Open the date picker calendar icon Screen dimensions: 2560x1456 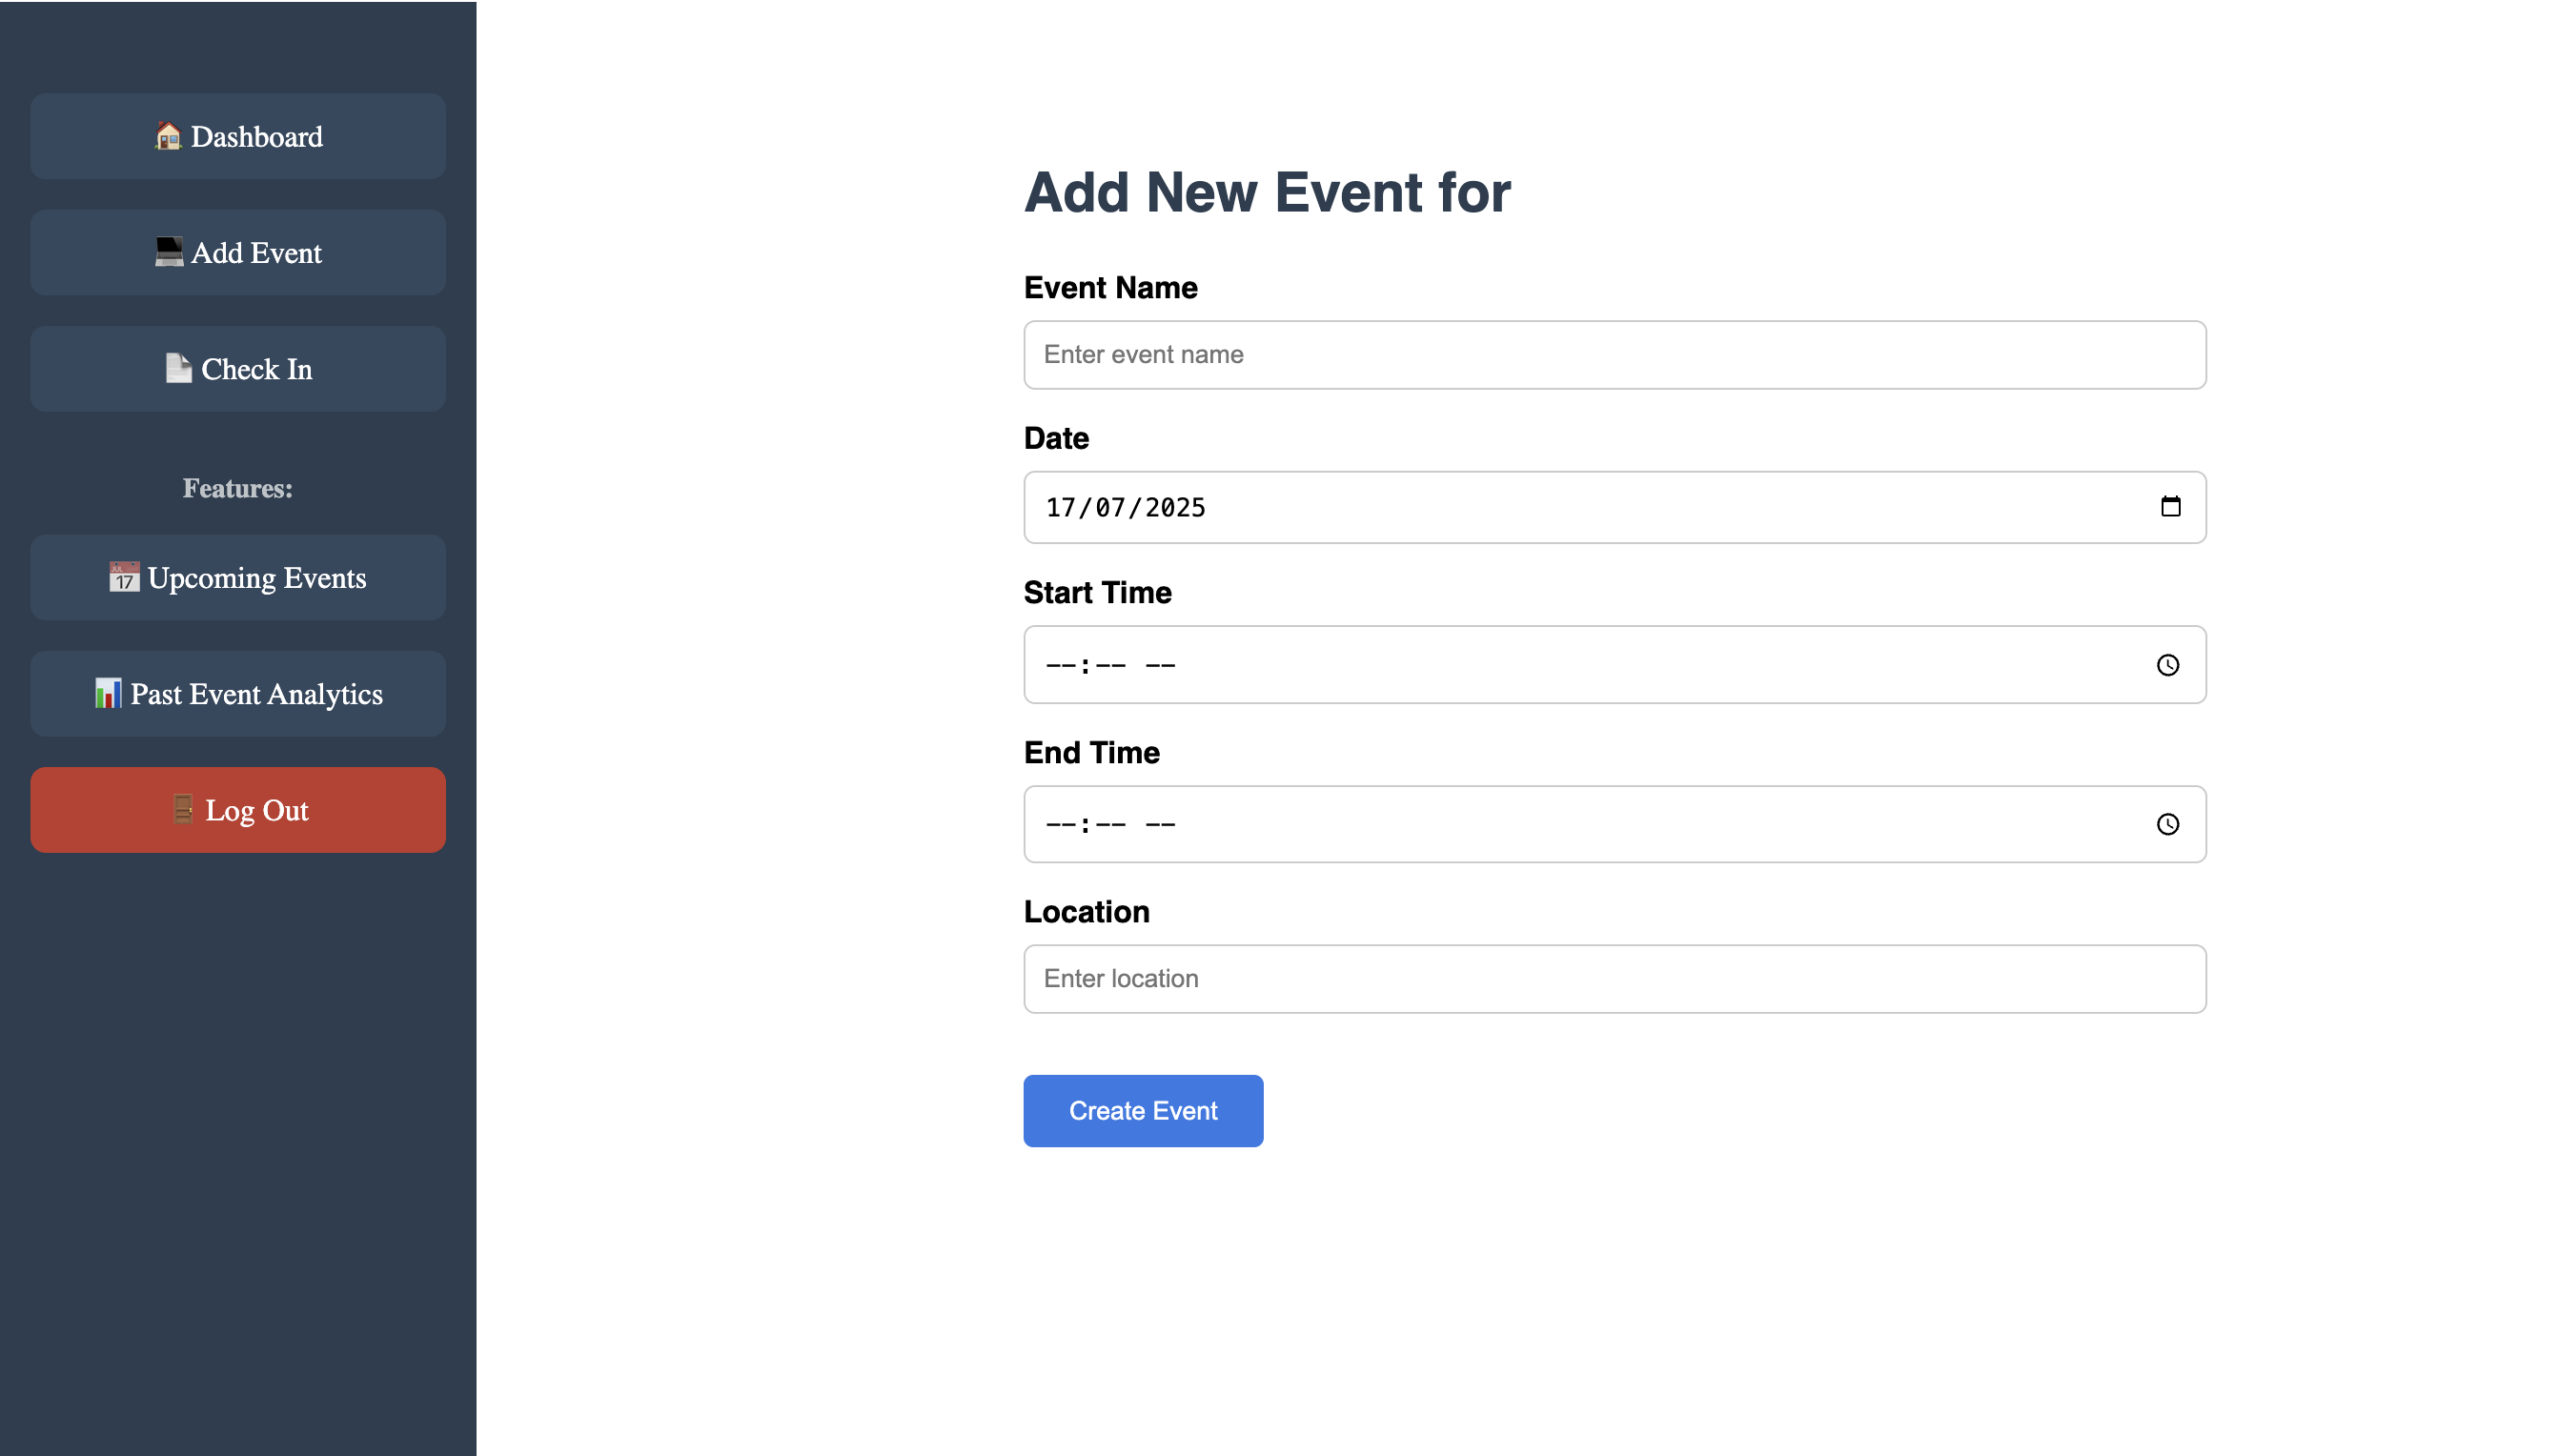(2170, 506)
